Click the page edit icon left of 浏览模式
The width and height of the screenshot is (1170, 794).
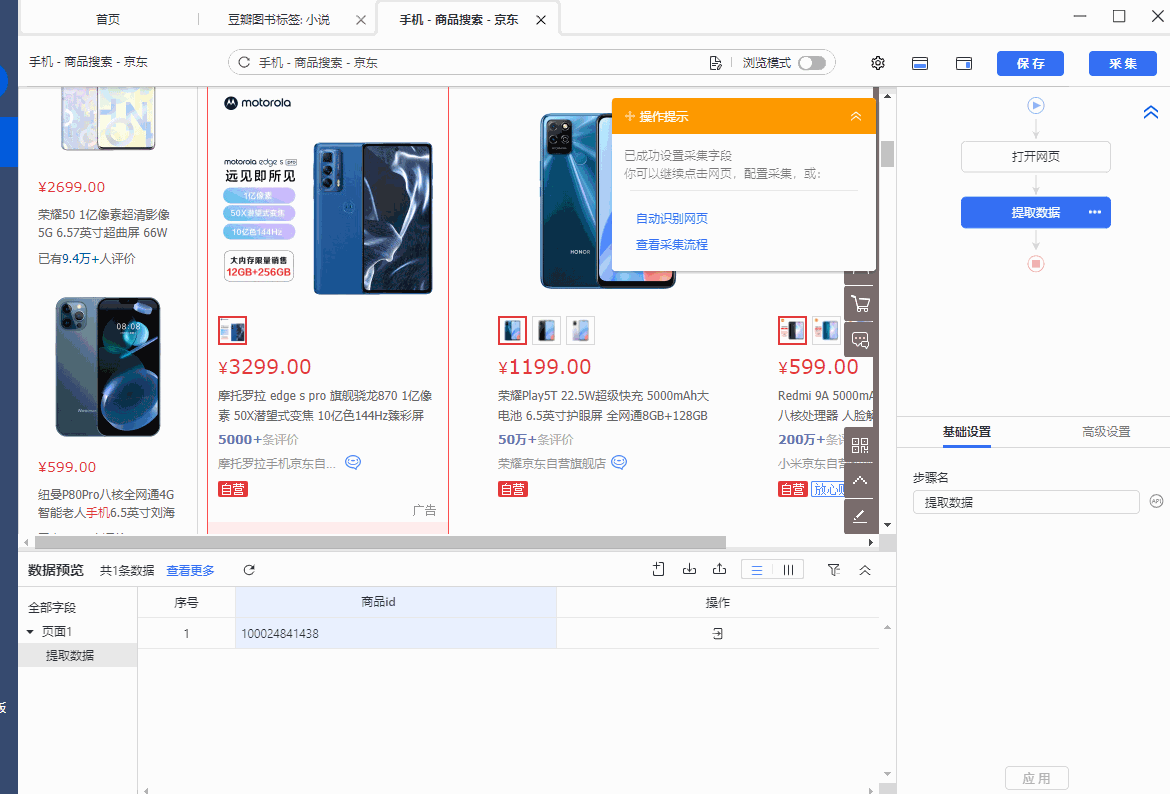[x=716, y=63]
